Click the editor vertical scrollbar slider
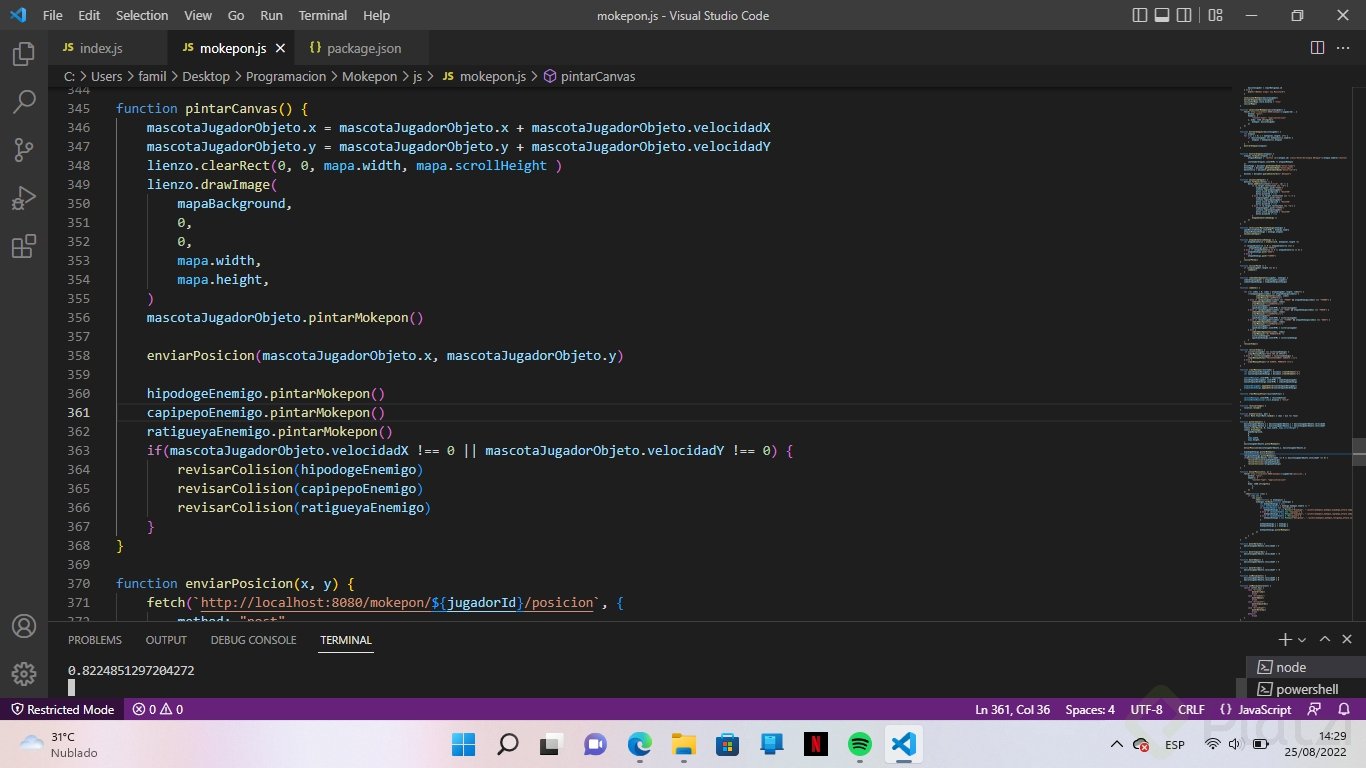This screenshot has height=768, width=1366. 1359,452
